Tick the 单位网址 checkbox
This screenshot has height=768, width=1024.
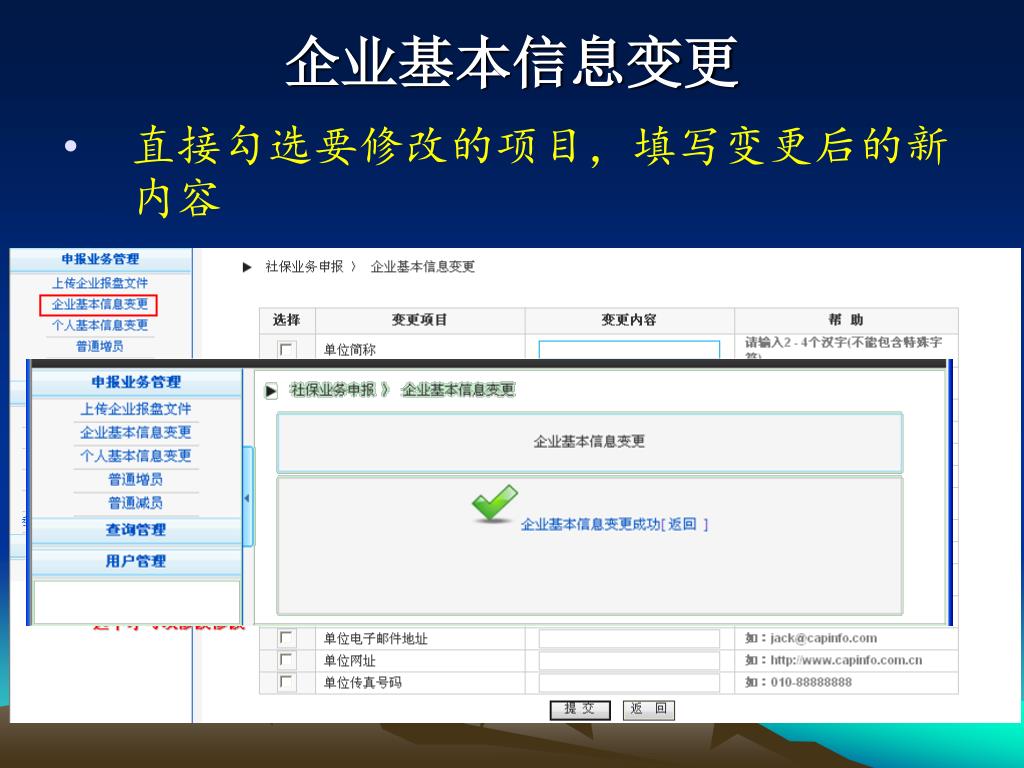286,660
